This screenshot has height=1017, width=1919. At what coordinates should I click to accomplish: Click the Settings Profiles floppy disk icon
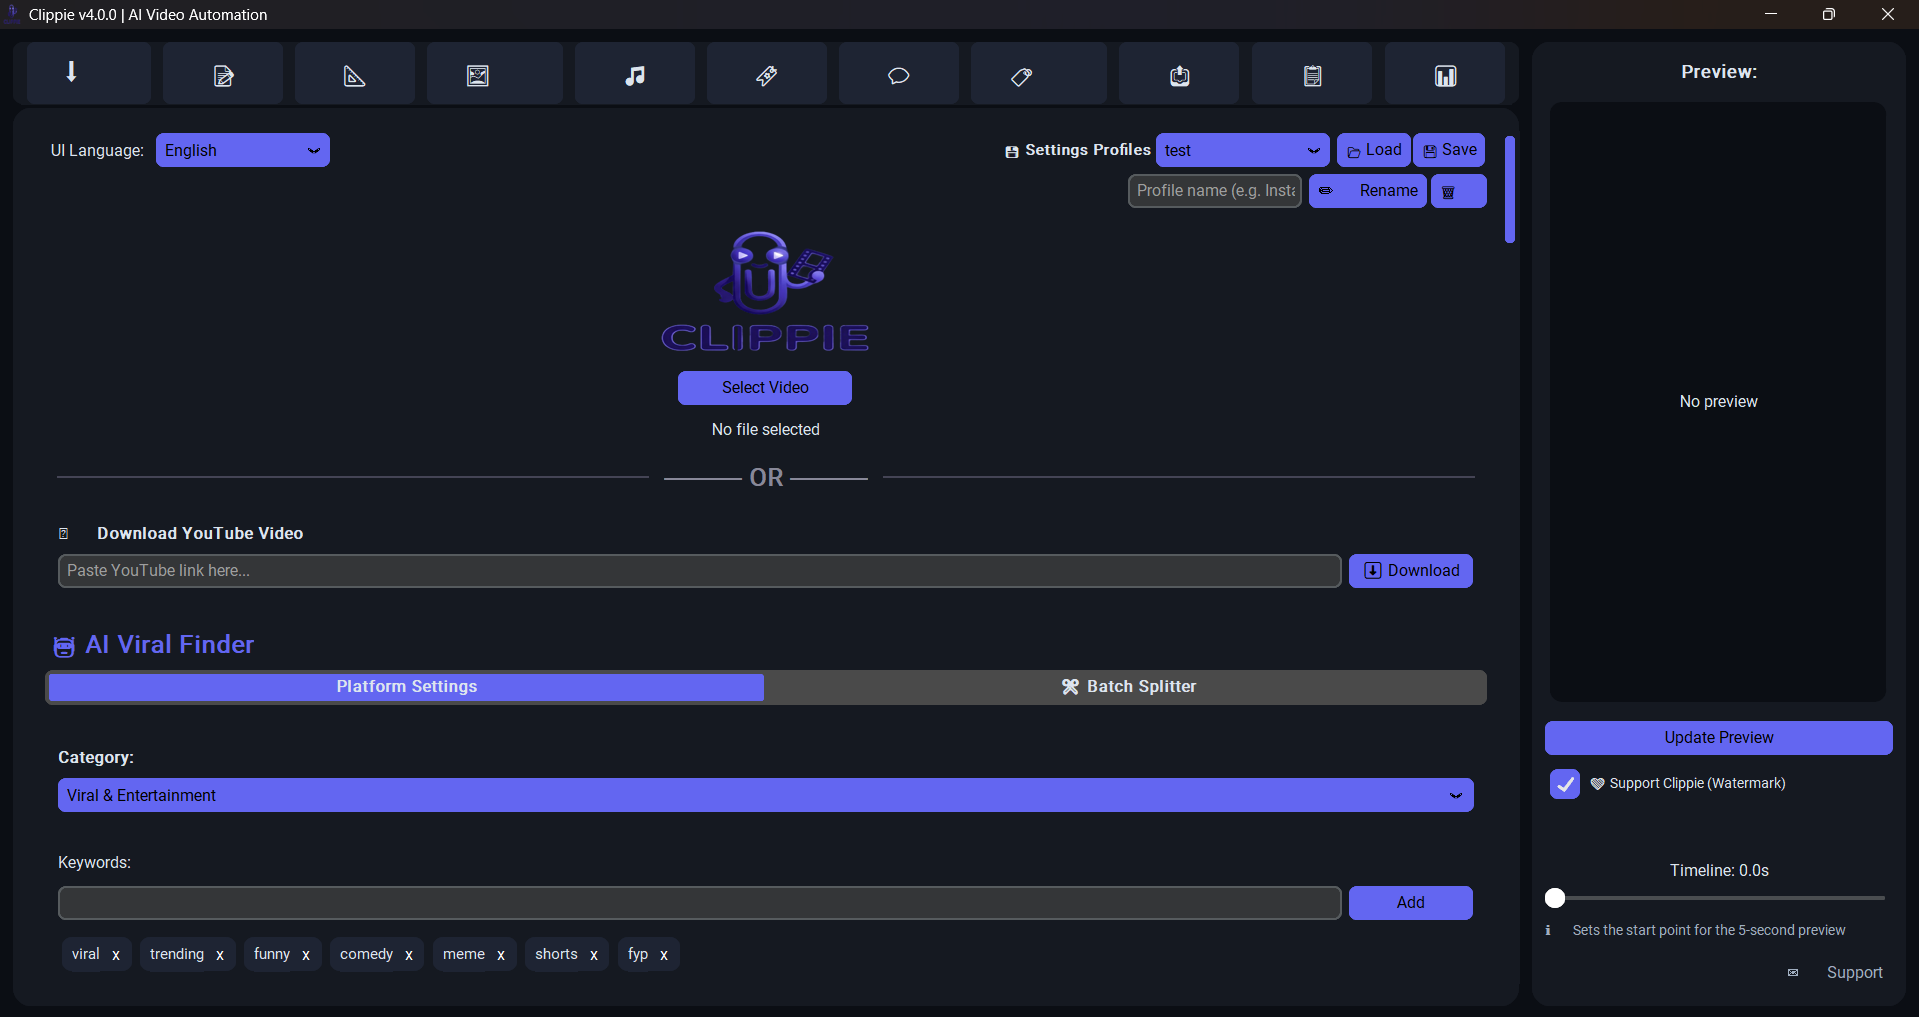1012,151
